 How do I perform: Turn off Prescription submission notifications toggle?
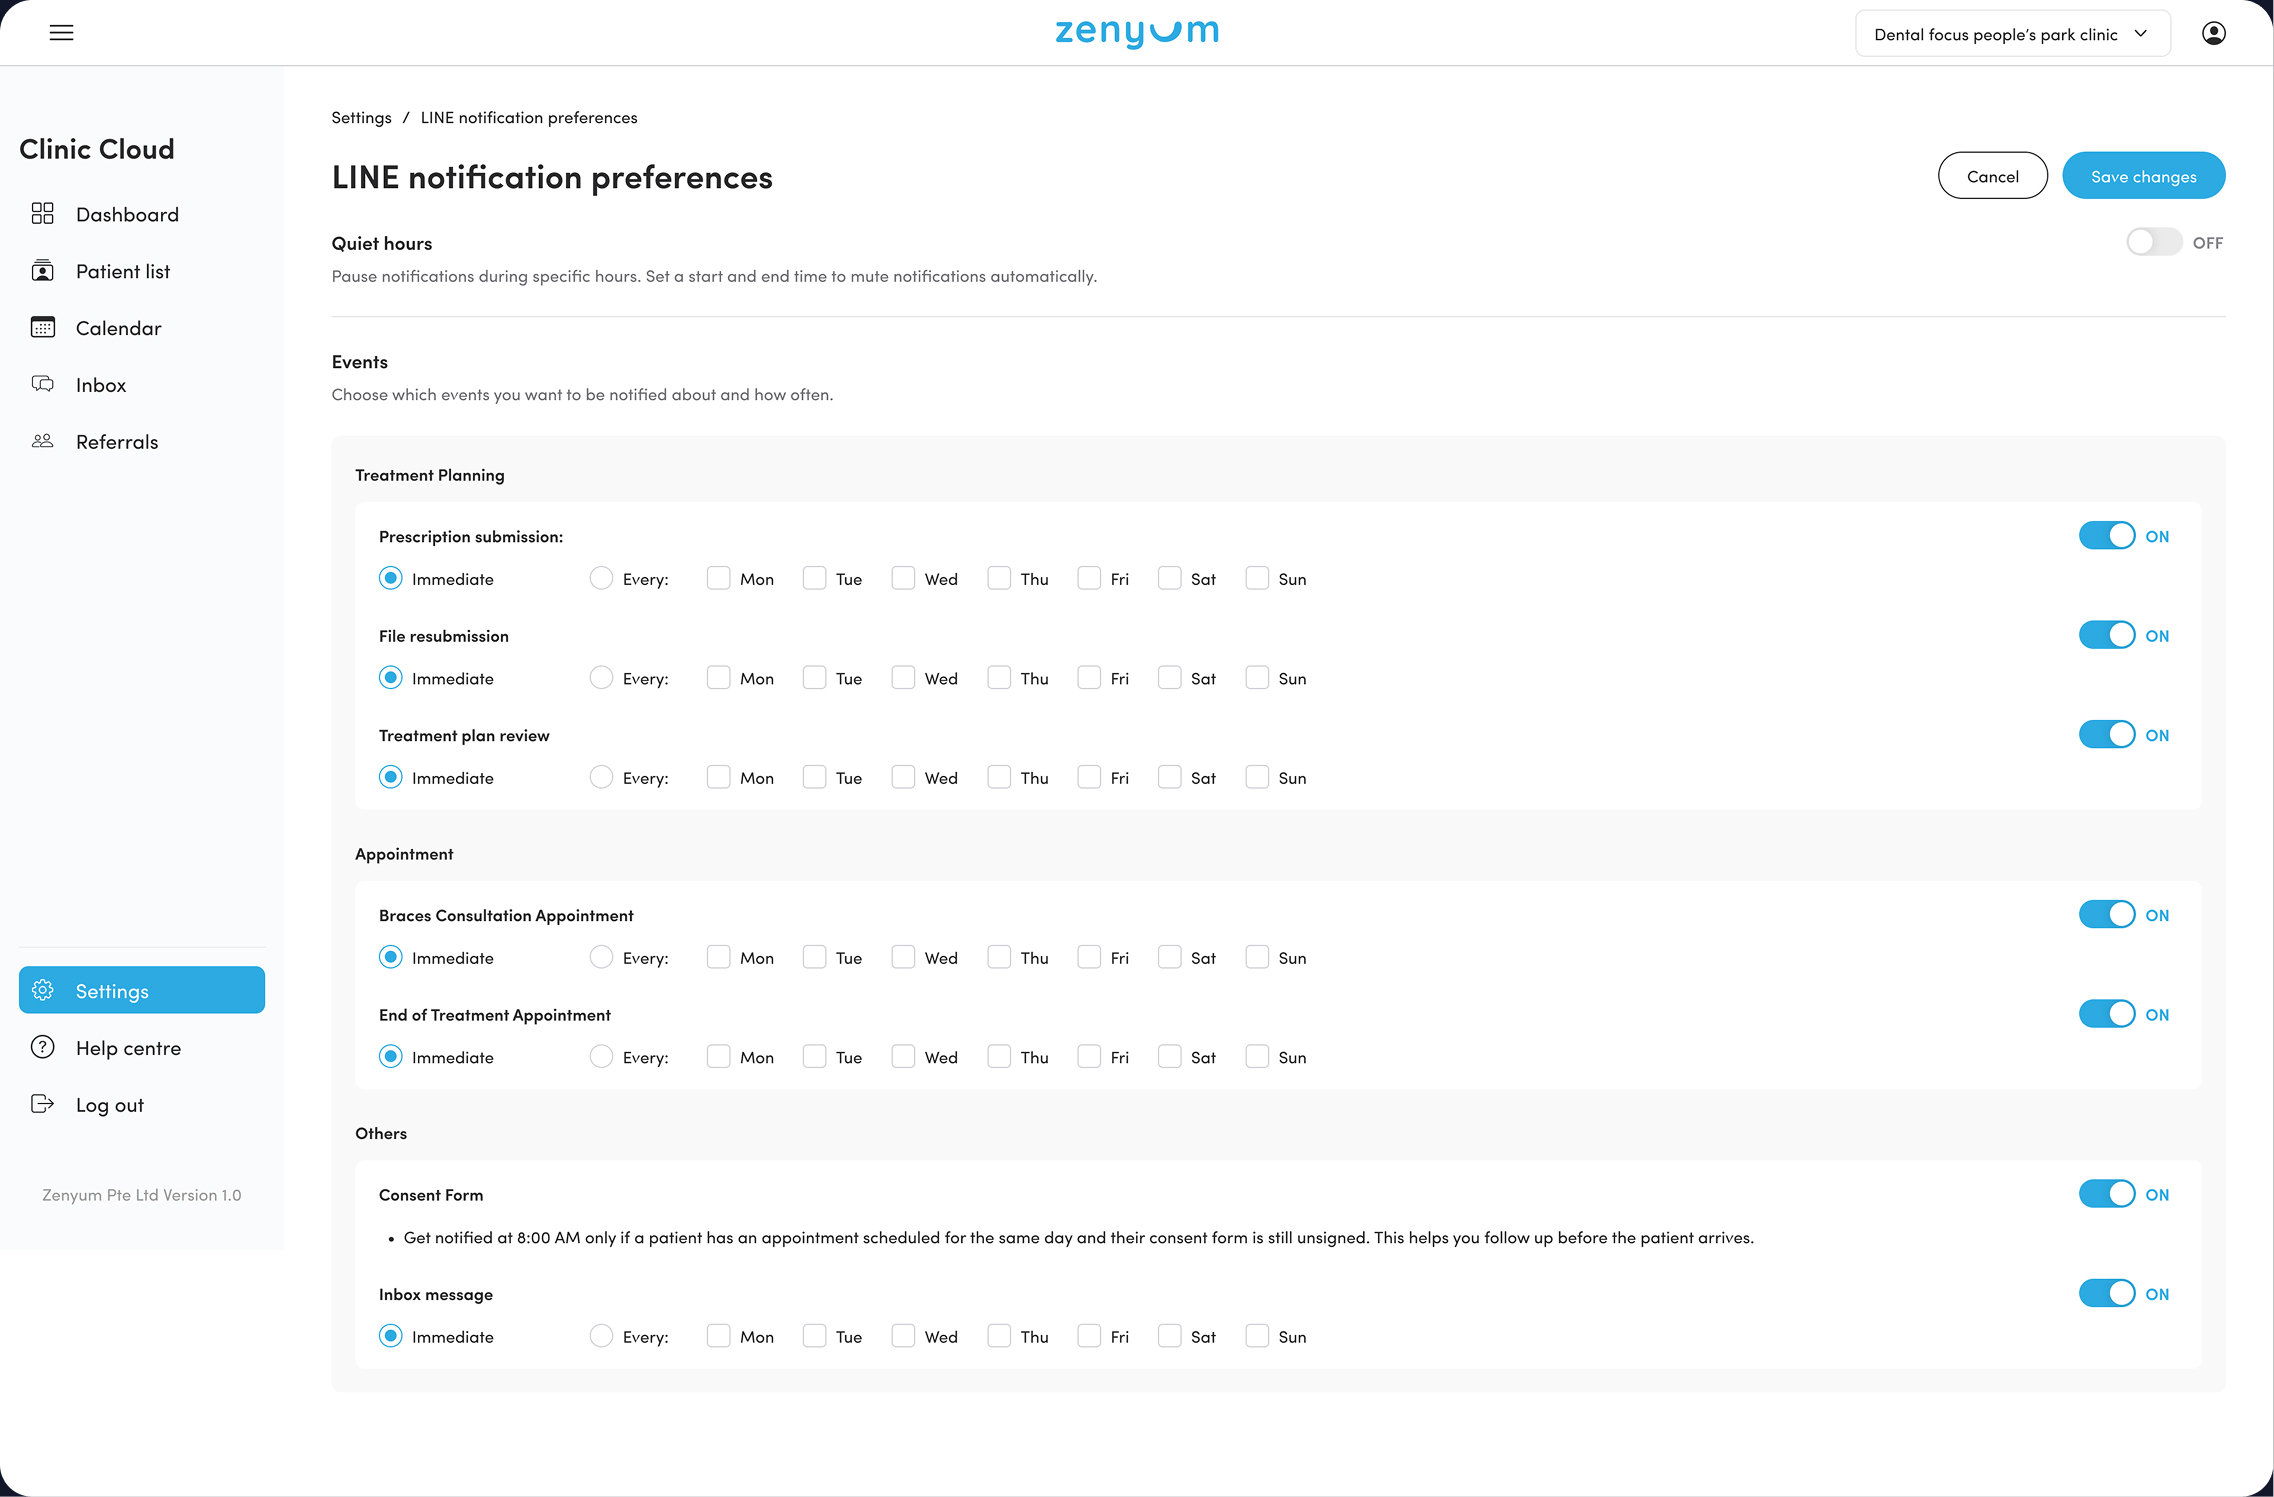click(2106, 536)
